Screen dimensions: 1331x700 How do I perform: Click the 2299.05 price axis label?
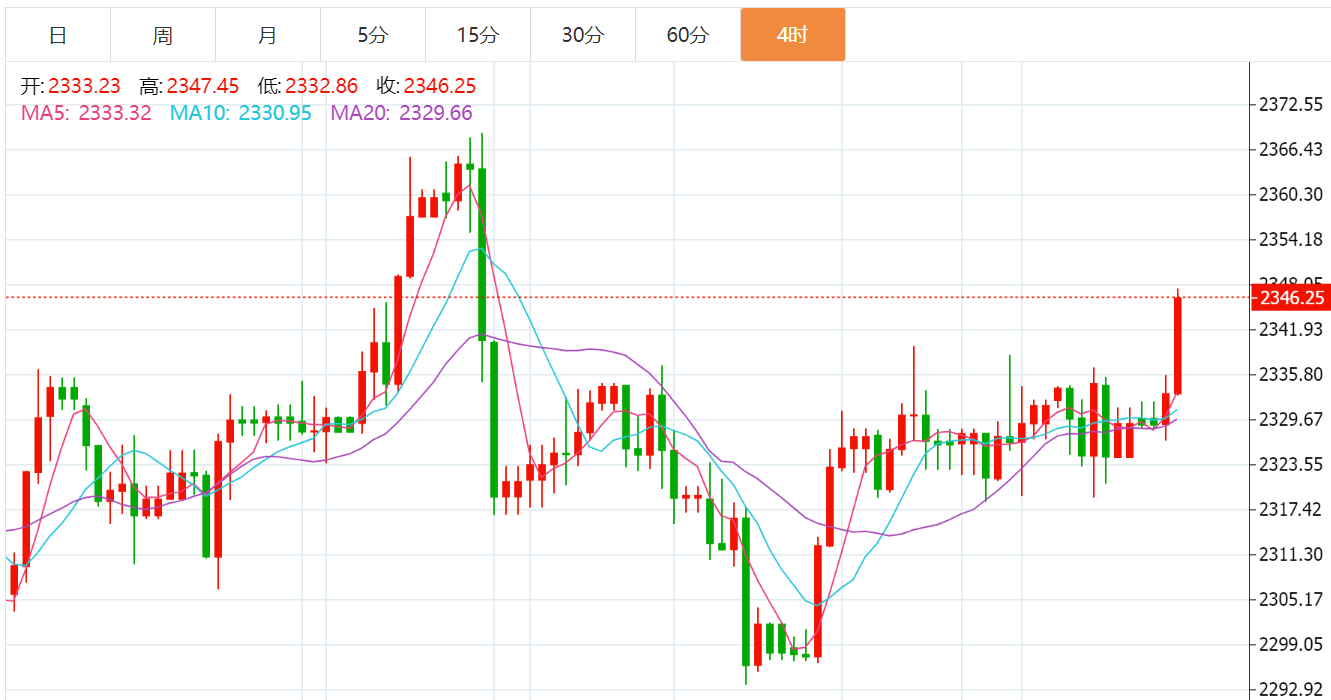coord(1291,644)
